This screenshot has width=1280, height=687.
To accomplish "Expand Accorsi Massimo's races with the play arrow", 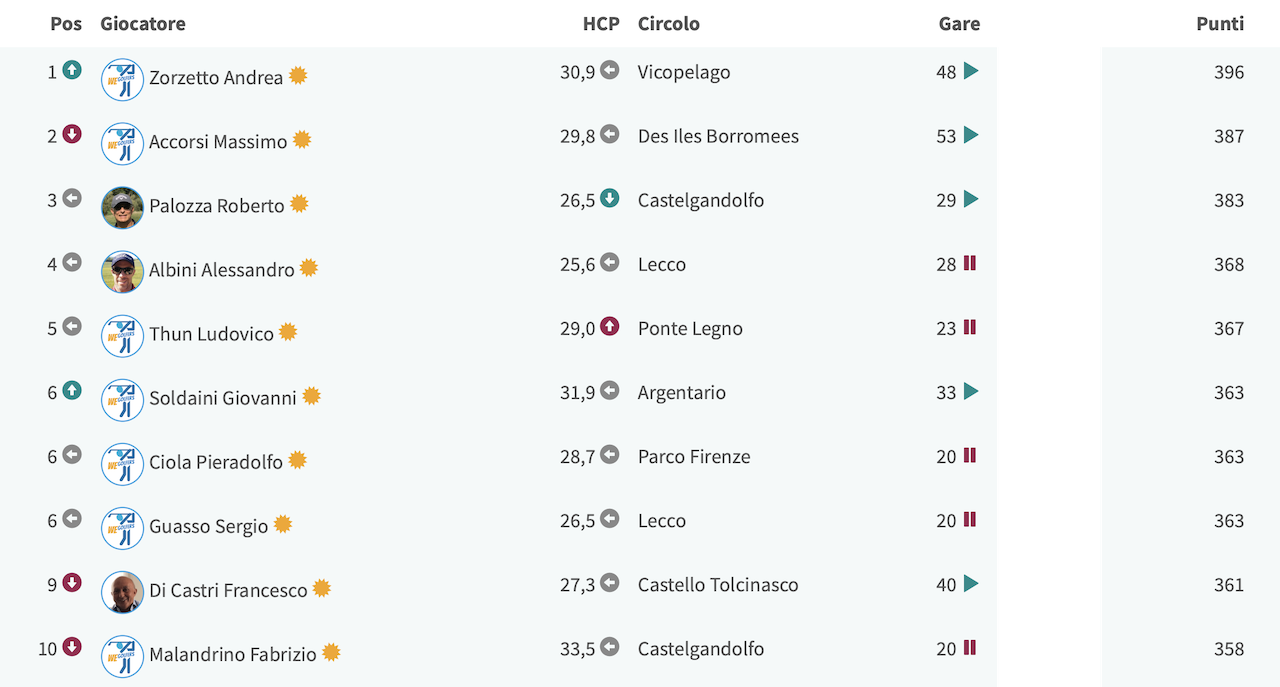I will [x=970, y=135].
